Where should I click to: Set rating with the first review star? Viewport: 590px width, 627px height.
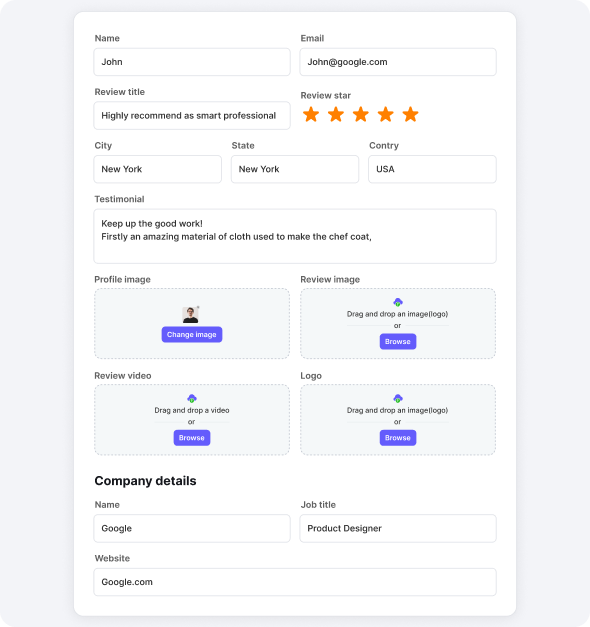click(x=311, y=114)
